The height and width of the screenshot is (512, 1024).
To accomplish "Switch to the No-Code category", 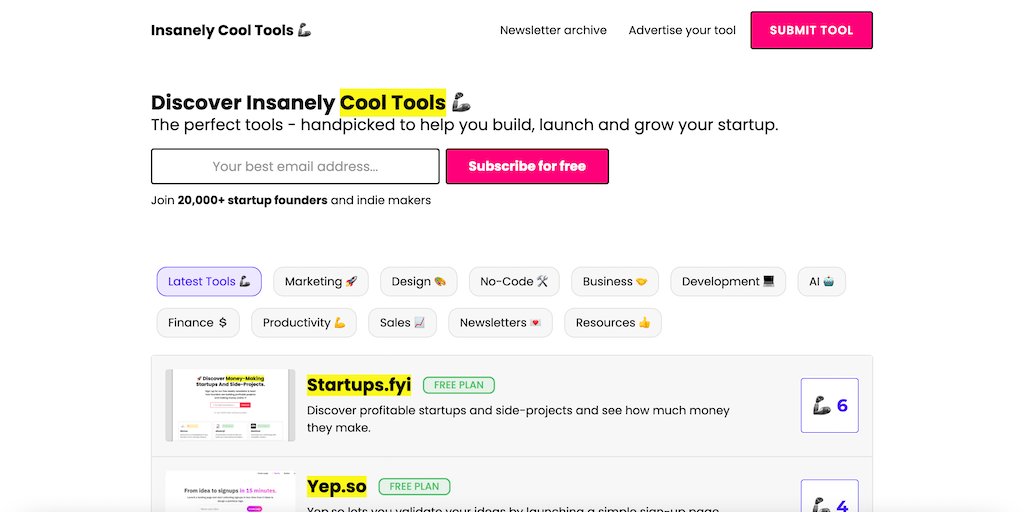I will tap(514, 281).
